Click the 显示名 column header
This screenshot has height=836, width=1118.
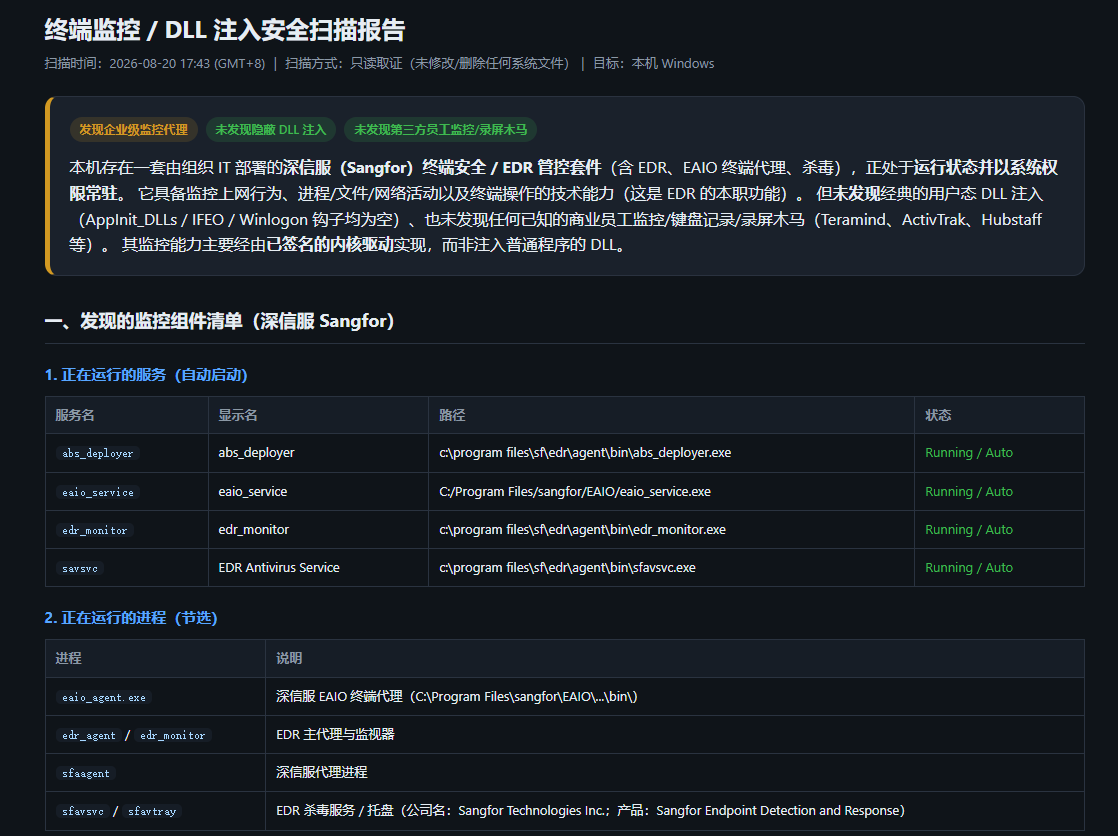tap(238, 415)
